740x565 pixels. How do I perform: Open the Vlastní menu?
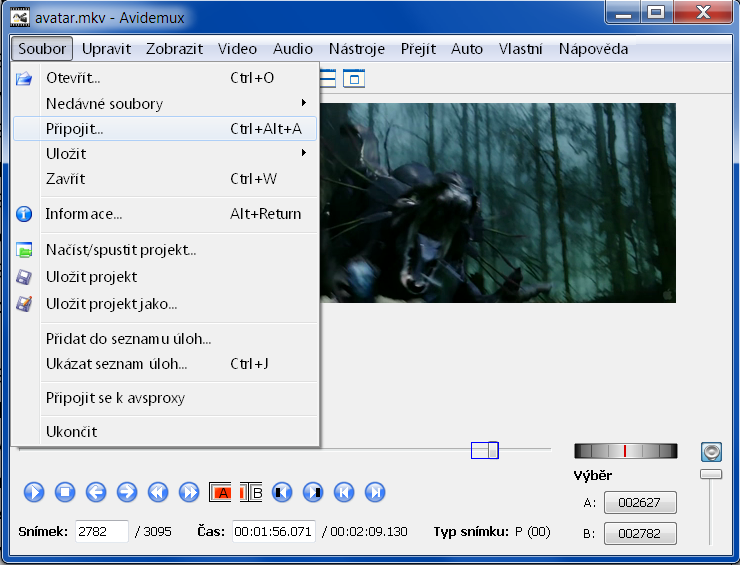click(521, 49)
